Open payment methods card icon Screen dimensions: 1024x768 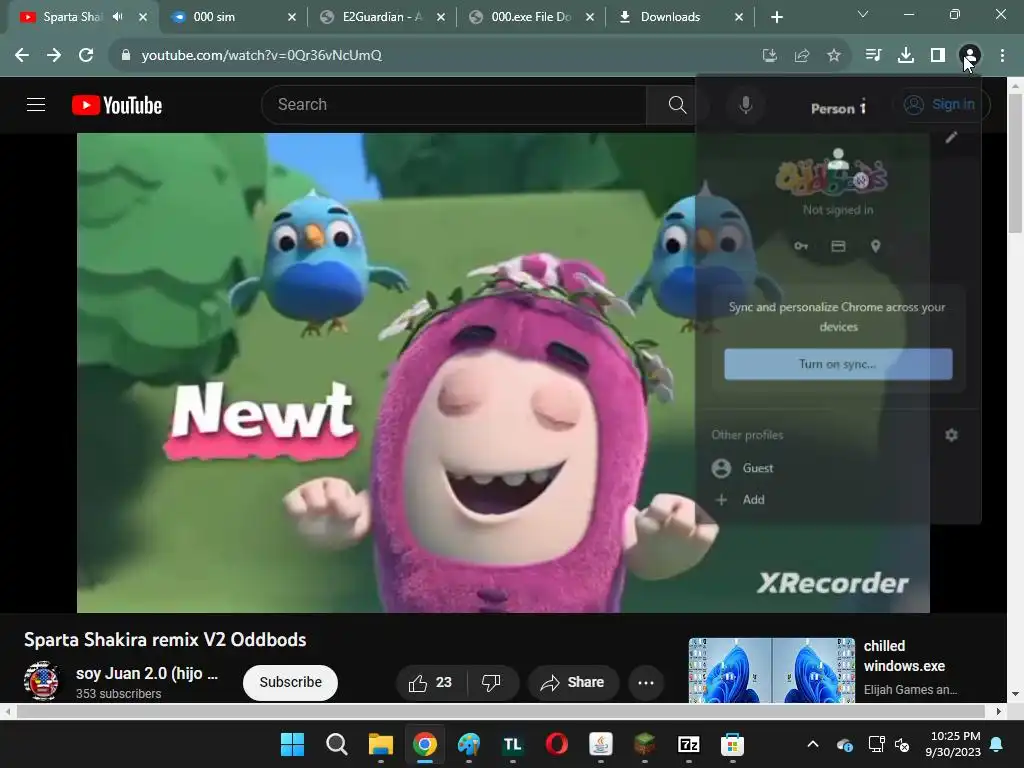tap(838, 246)
